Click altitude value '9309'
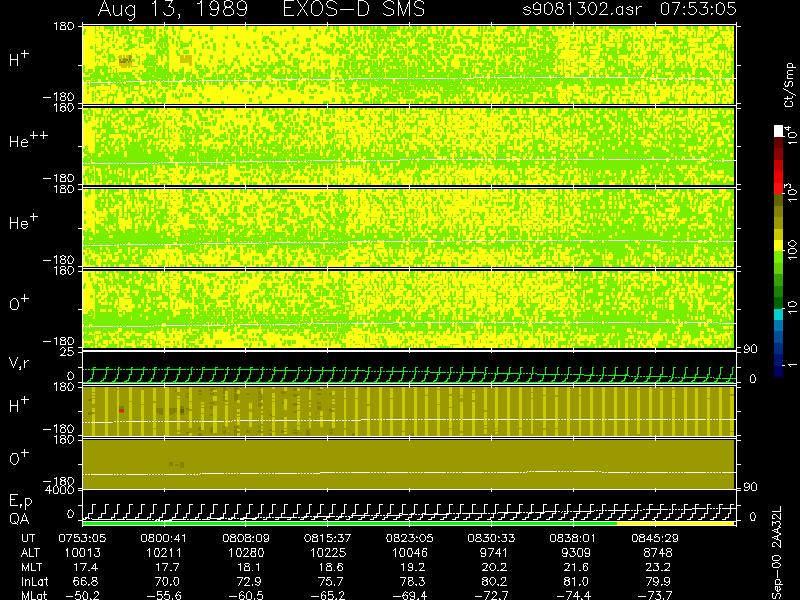Image resolution: width=800 pixels, height=600 pixels. tap(576, 553)
